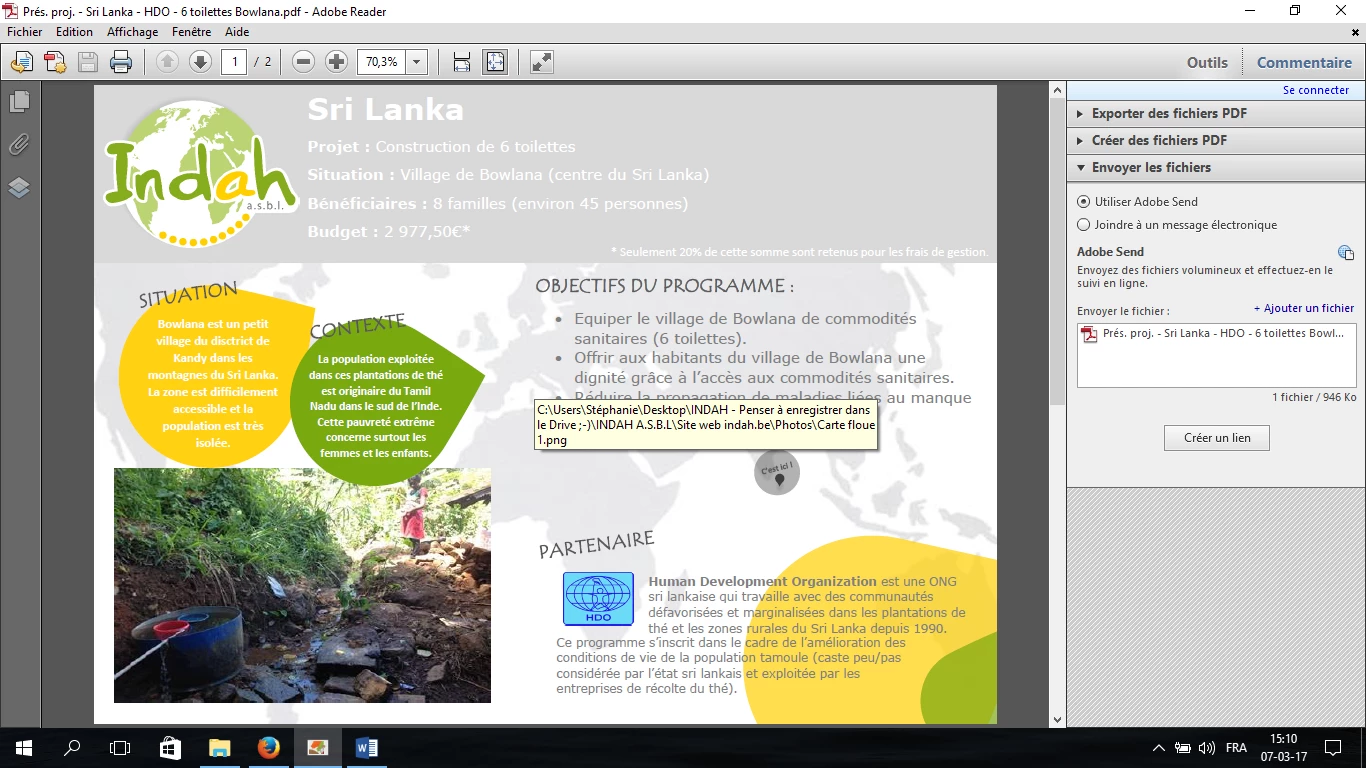Zoom out with the minus icon

[x=304, y=62]
